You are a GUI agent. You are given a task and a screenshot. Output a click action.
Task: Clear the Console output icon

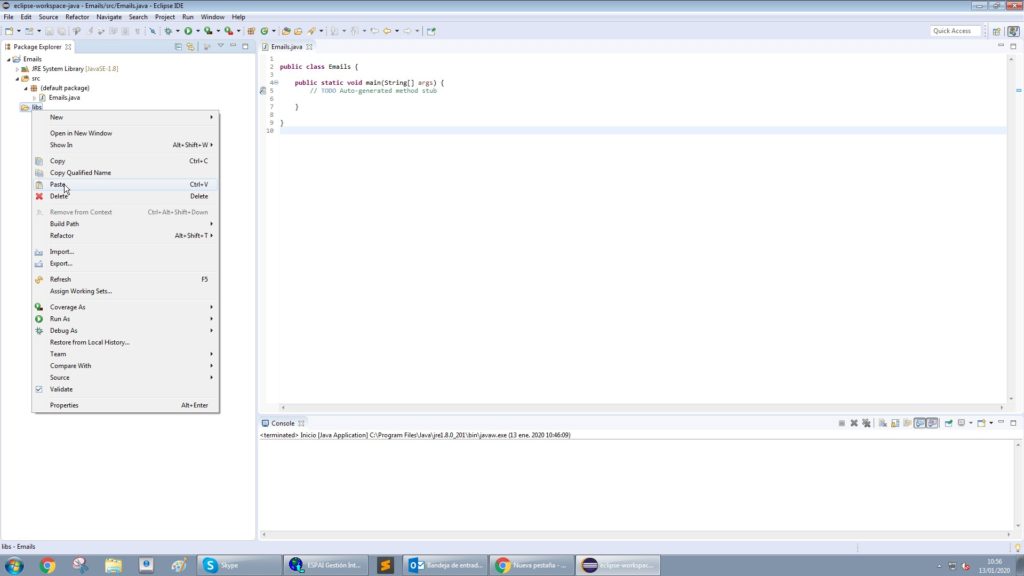pyautogui.click(x=882, y=422)
